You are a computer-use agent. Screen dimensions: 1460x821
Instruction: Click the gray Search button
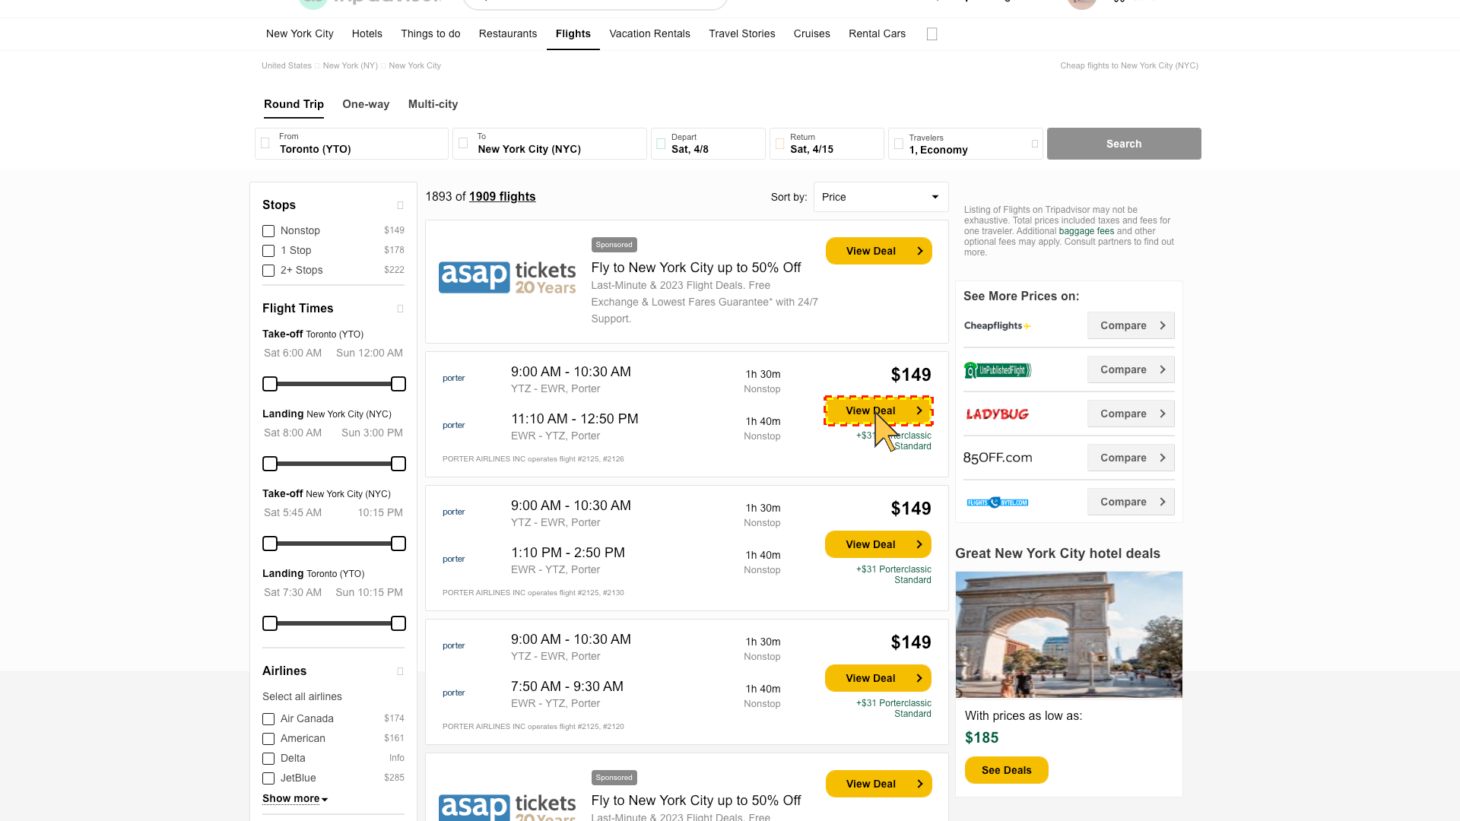1123,144
